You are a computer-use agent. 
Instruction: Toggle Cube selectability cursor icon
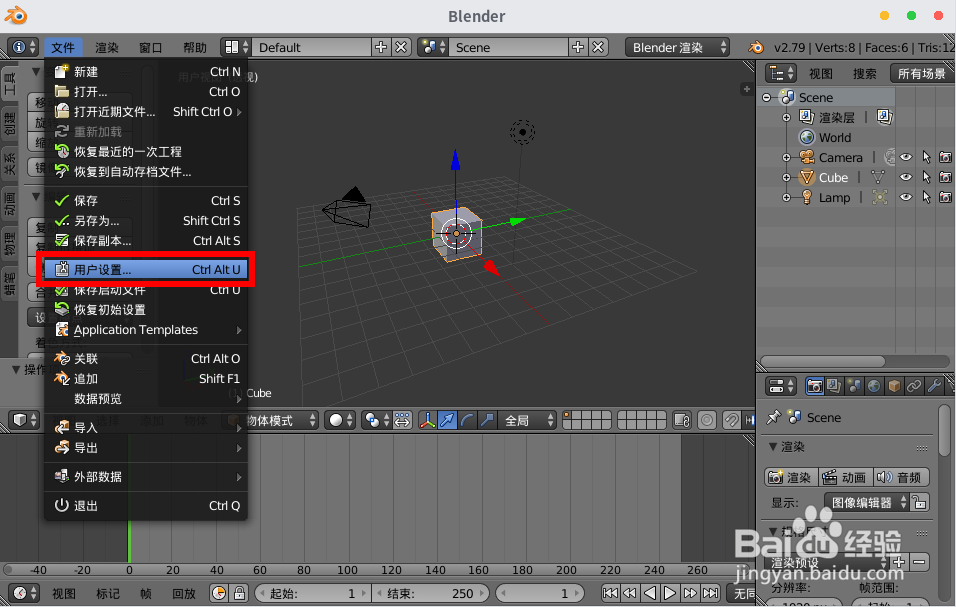(x=926, y=177)
